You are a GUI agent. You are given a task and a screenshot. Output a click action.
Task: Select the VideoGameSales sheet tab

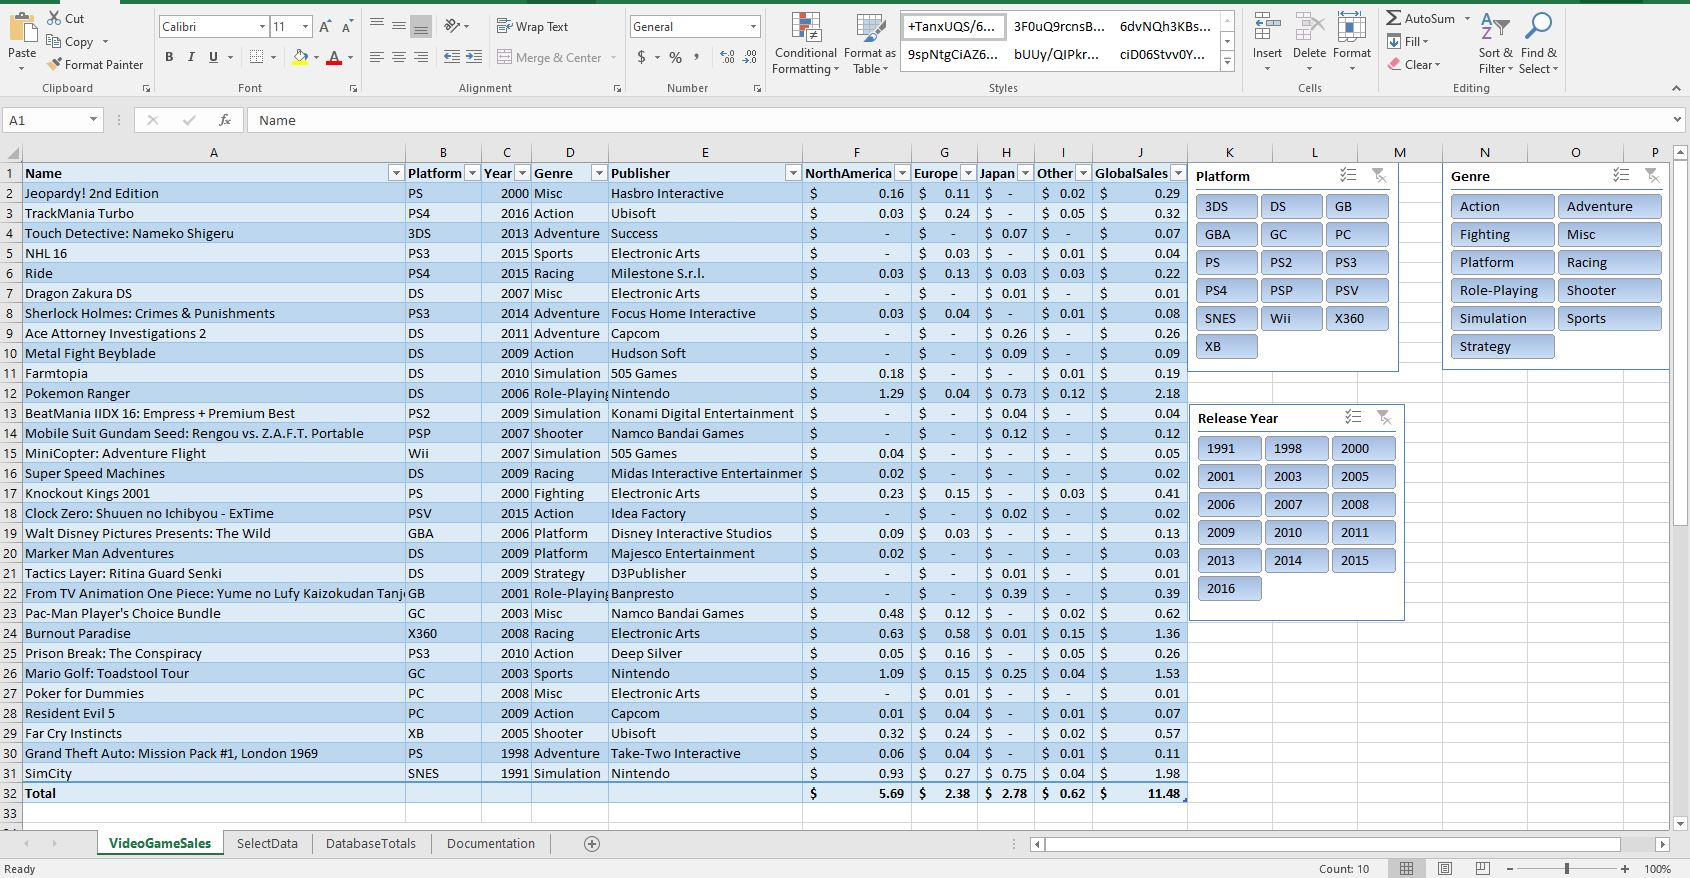click(x=160, y=843)
